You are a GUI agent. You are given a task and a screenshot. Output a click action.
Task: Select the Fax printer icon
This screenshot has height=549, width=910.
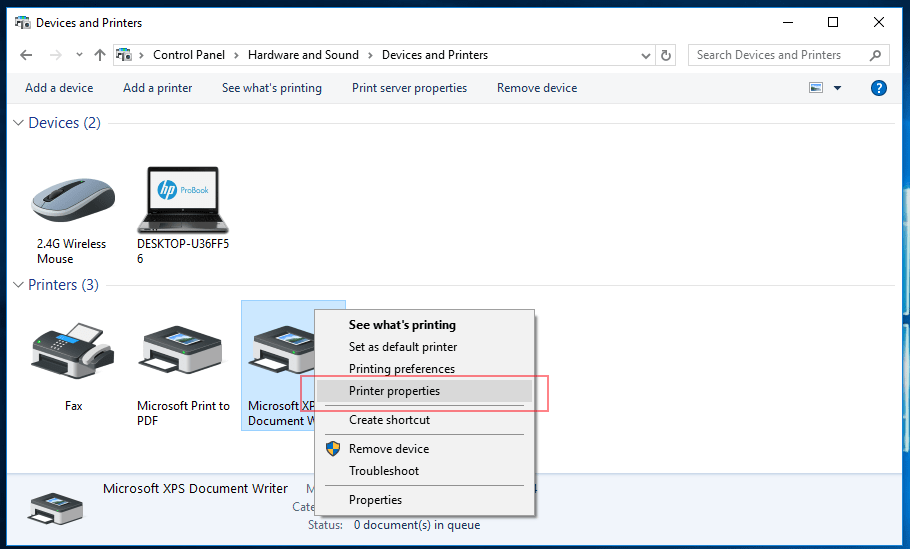73,351
